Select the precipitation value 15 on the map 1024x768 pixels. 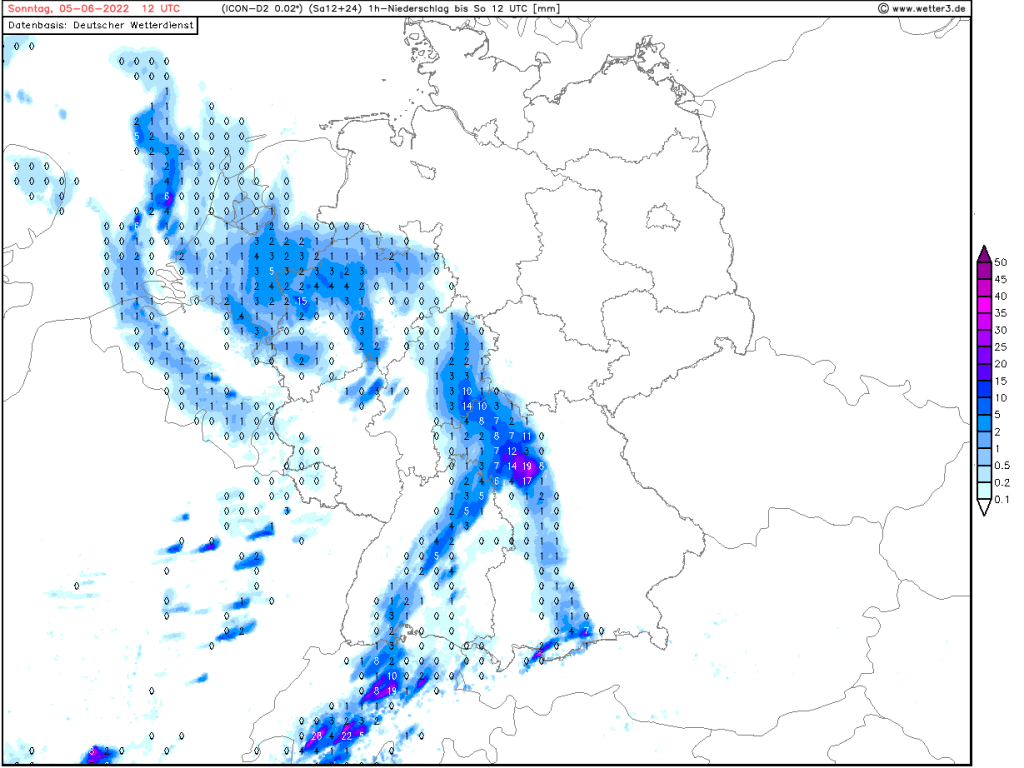(302, 301)
